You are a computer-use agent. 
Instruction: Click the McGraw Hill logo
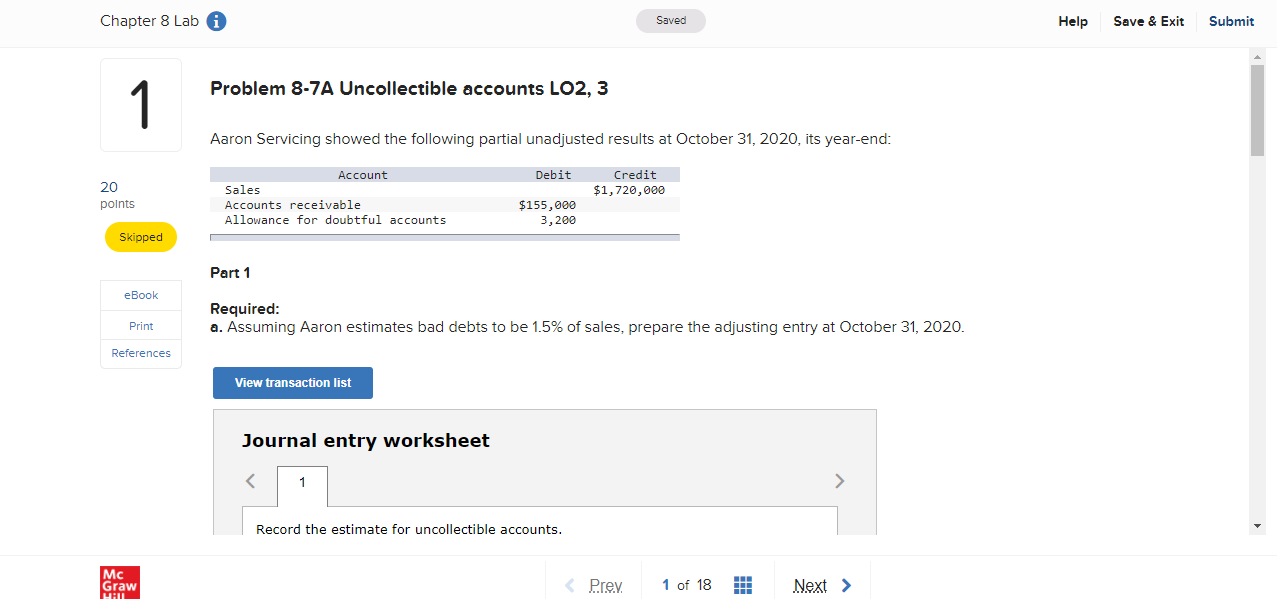(x=120, y=581)
